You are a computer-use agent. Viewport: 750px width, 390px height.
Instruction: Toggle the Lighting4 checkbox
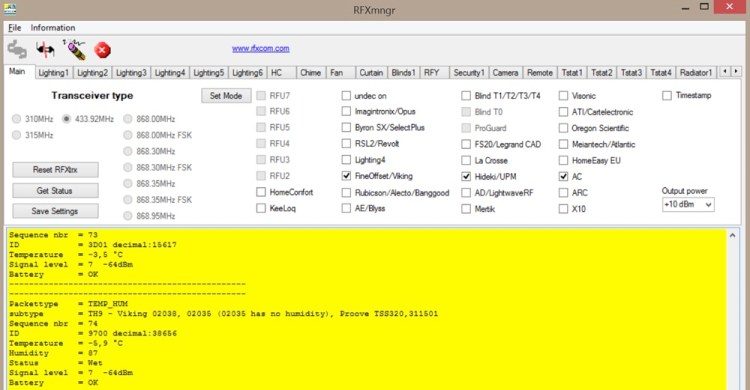tap(346, 159)
